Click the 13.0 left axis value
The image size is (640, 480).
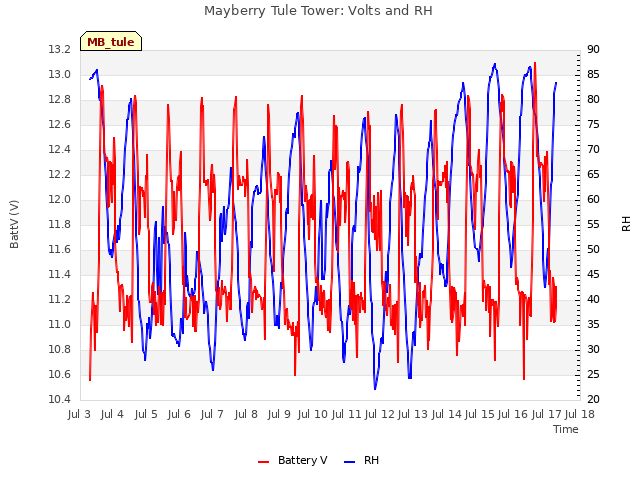pos(59,74)
